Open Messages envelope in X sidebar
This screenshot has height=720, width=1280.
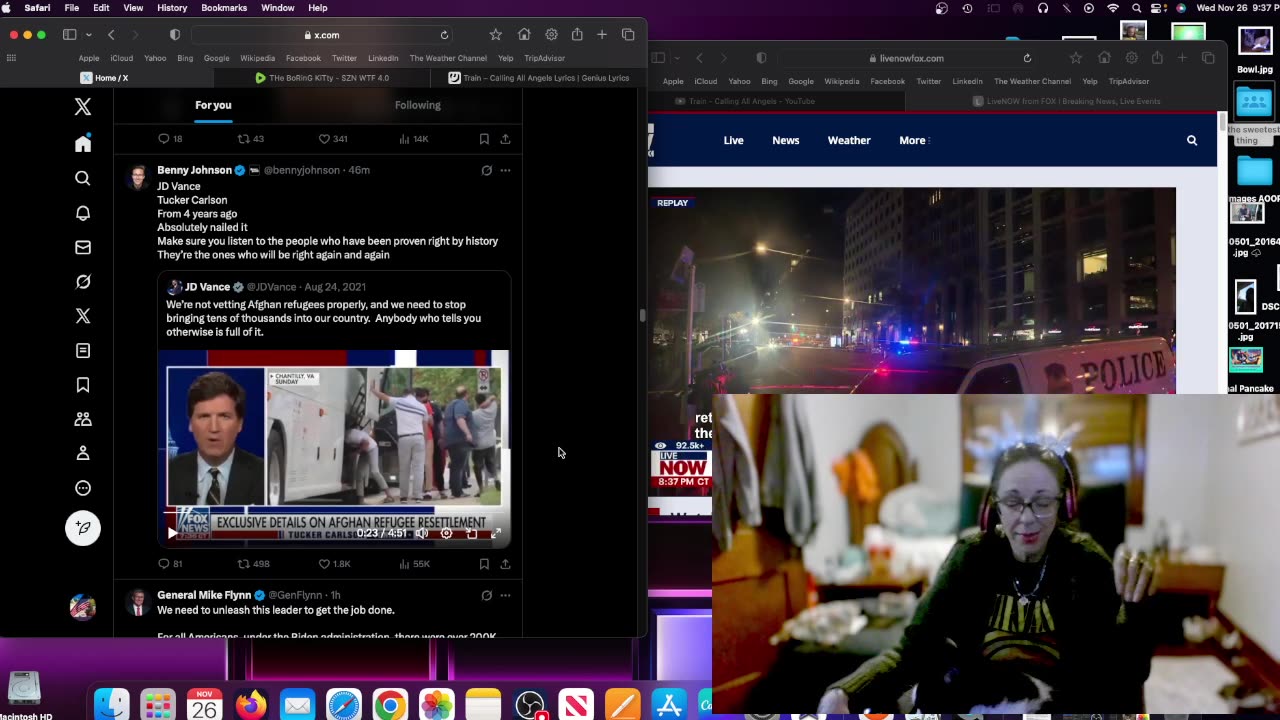pos(83,247)
